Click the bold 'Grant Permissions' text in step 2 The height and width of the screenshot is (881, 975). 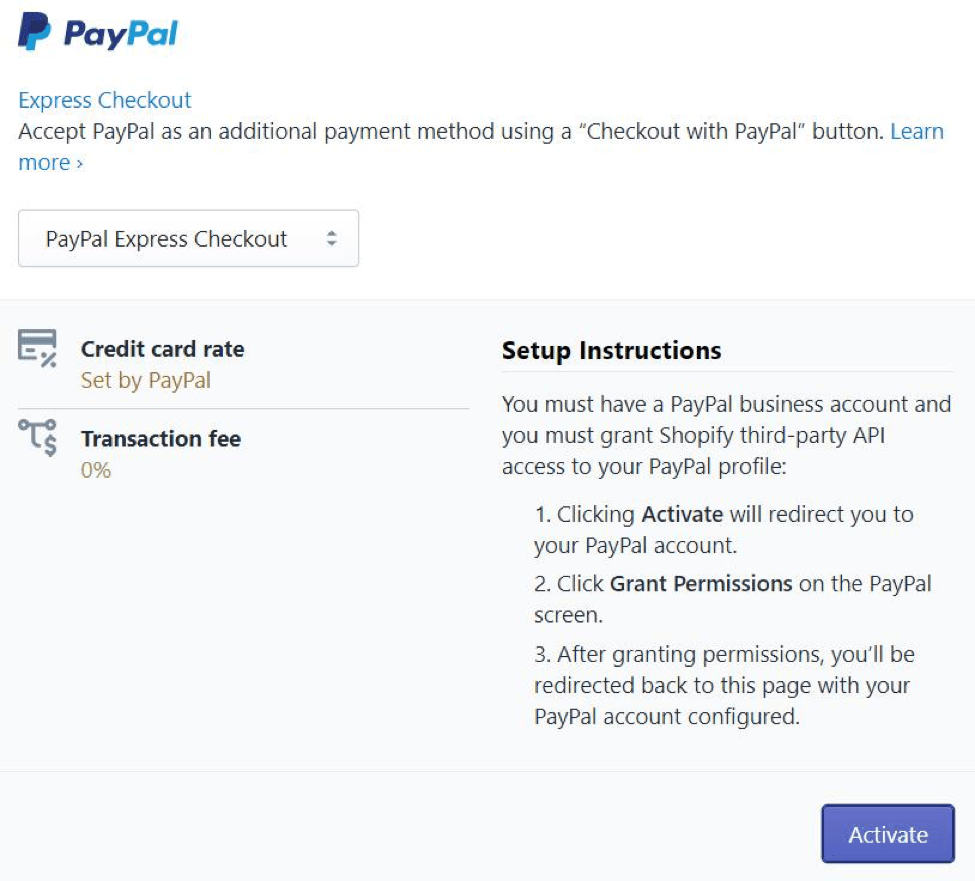tap(701, 584)
